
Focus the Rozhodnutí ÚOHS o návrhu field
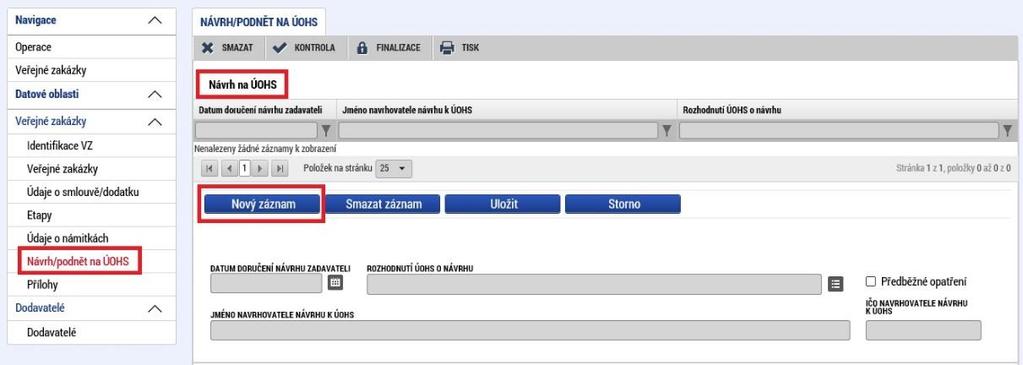(x=594, y=285)
